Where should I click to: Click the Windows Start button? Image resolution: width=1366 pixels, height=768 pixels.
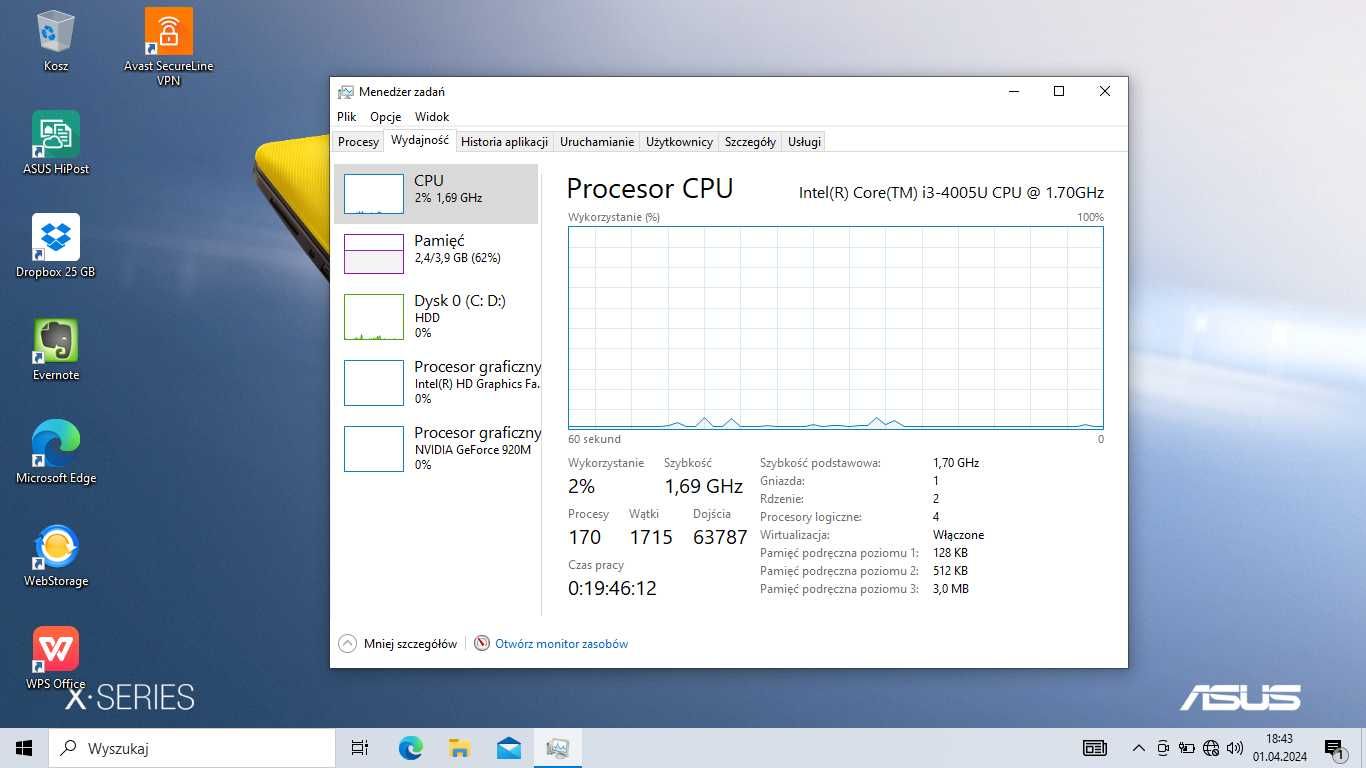(24, 748)
